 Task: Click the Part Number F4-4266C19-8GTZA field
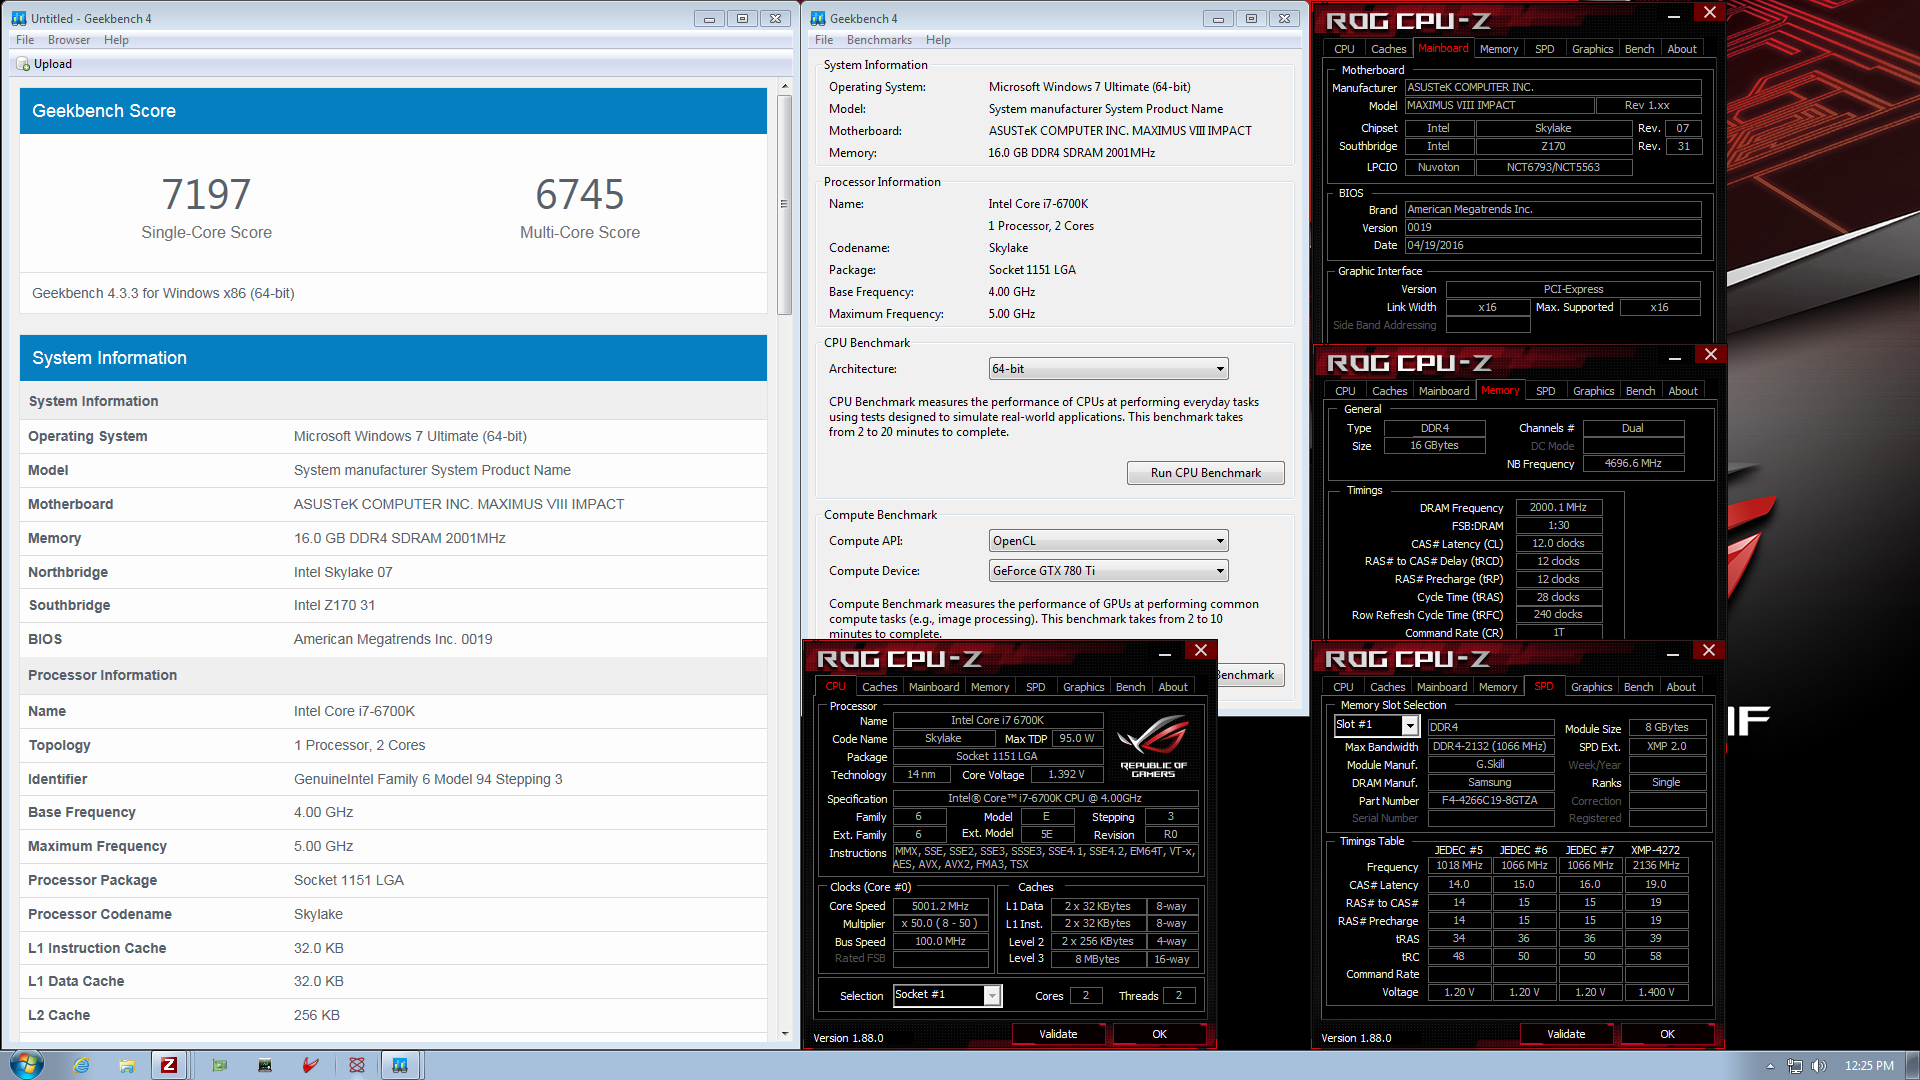(1490, 800)
